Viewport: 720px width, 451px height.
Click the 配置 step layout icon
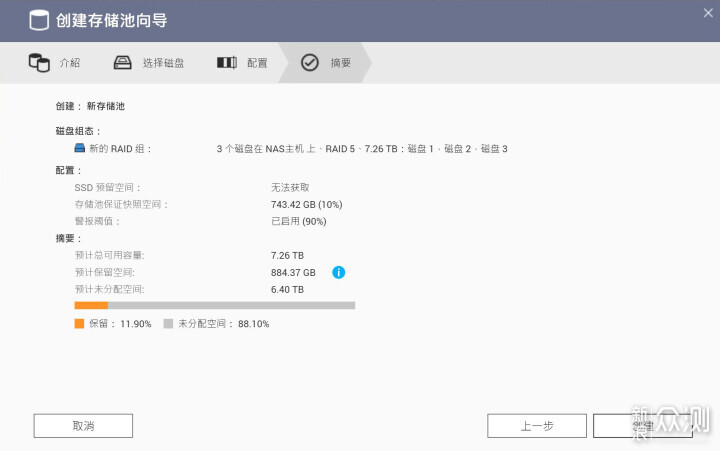tap(227, 62)
